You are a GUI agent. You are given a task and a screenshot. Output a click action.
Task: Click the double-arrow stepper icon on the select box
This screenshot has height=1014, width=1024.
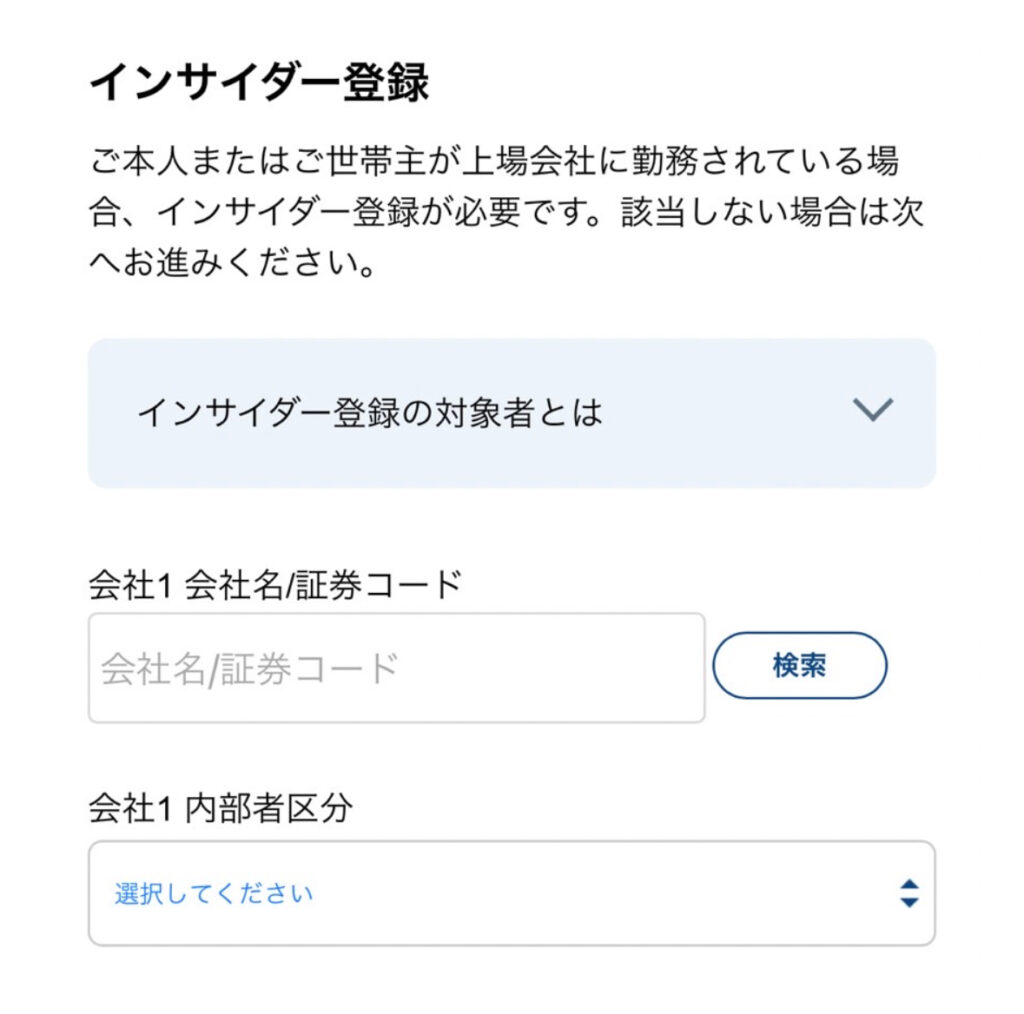(908, 893)
